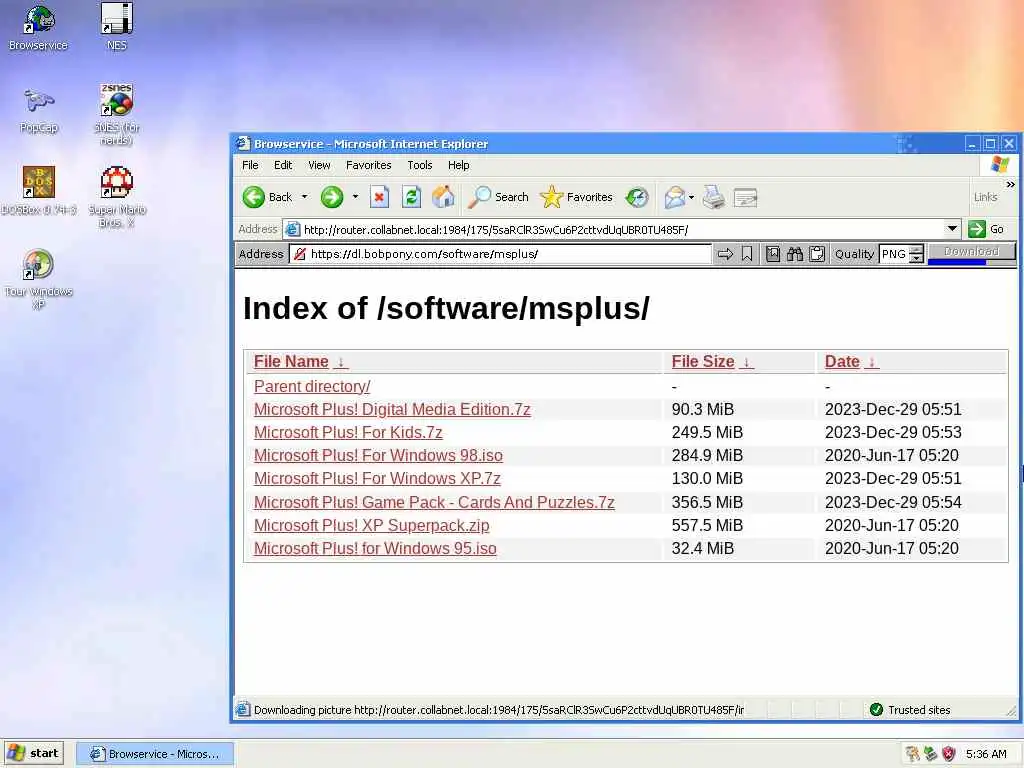
Task: Click the Trusted sites status bar zone
Action: coord(910,710)
